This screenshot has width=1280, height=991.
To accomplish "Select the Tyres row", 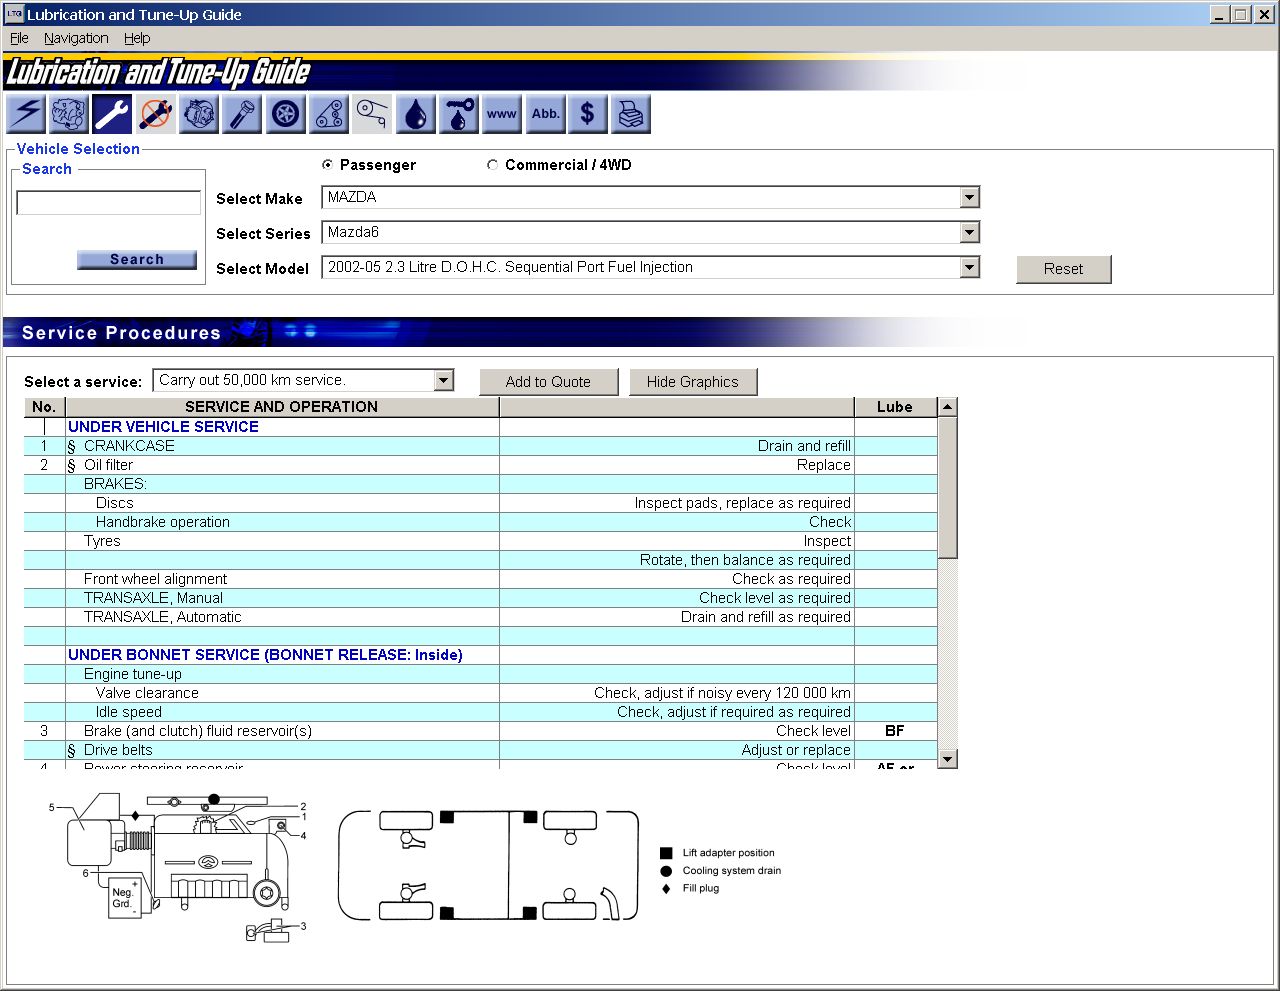I will 481,541.
